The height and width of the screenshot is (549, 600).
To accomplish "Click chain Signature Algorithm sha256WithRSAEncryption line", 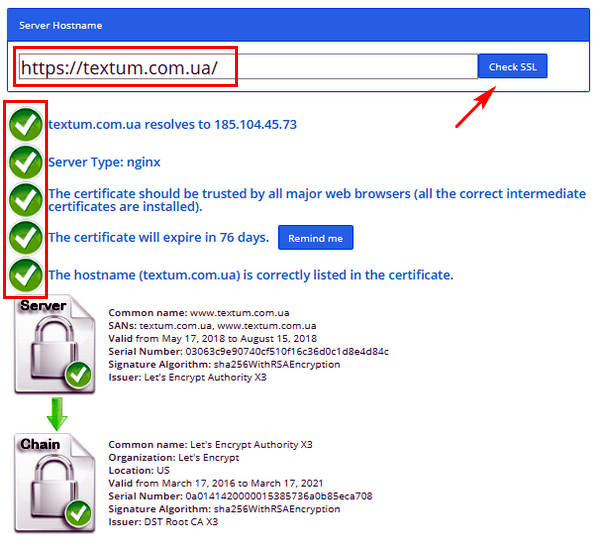I will pyautogui.click(x=224, y=509).
